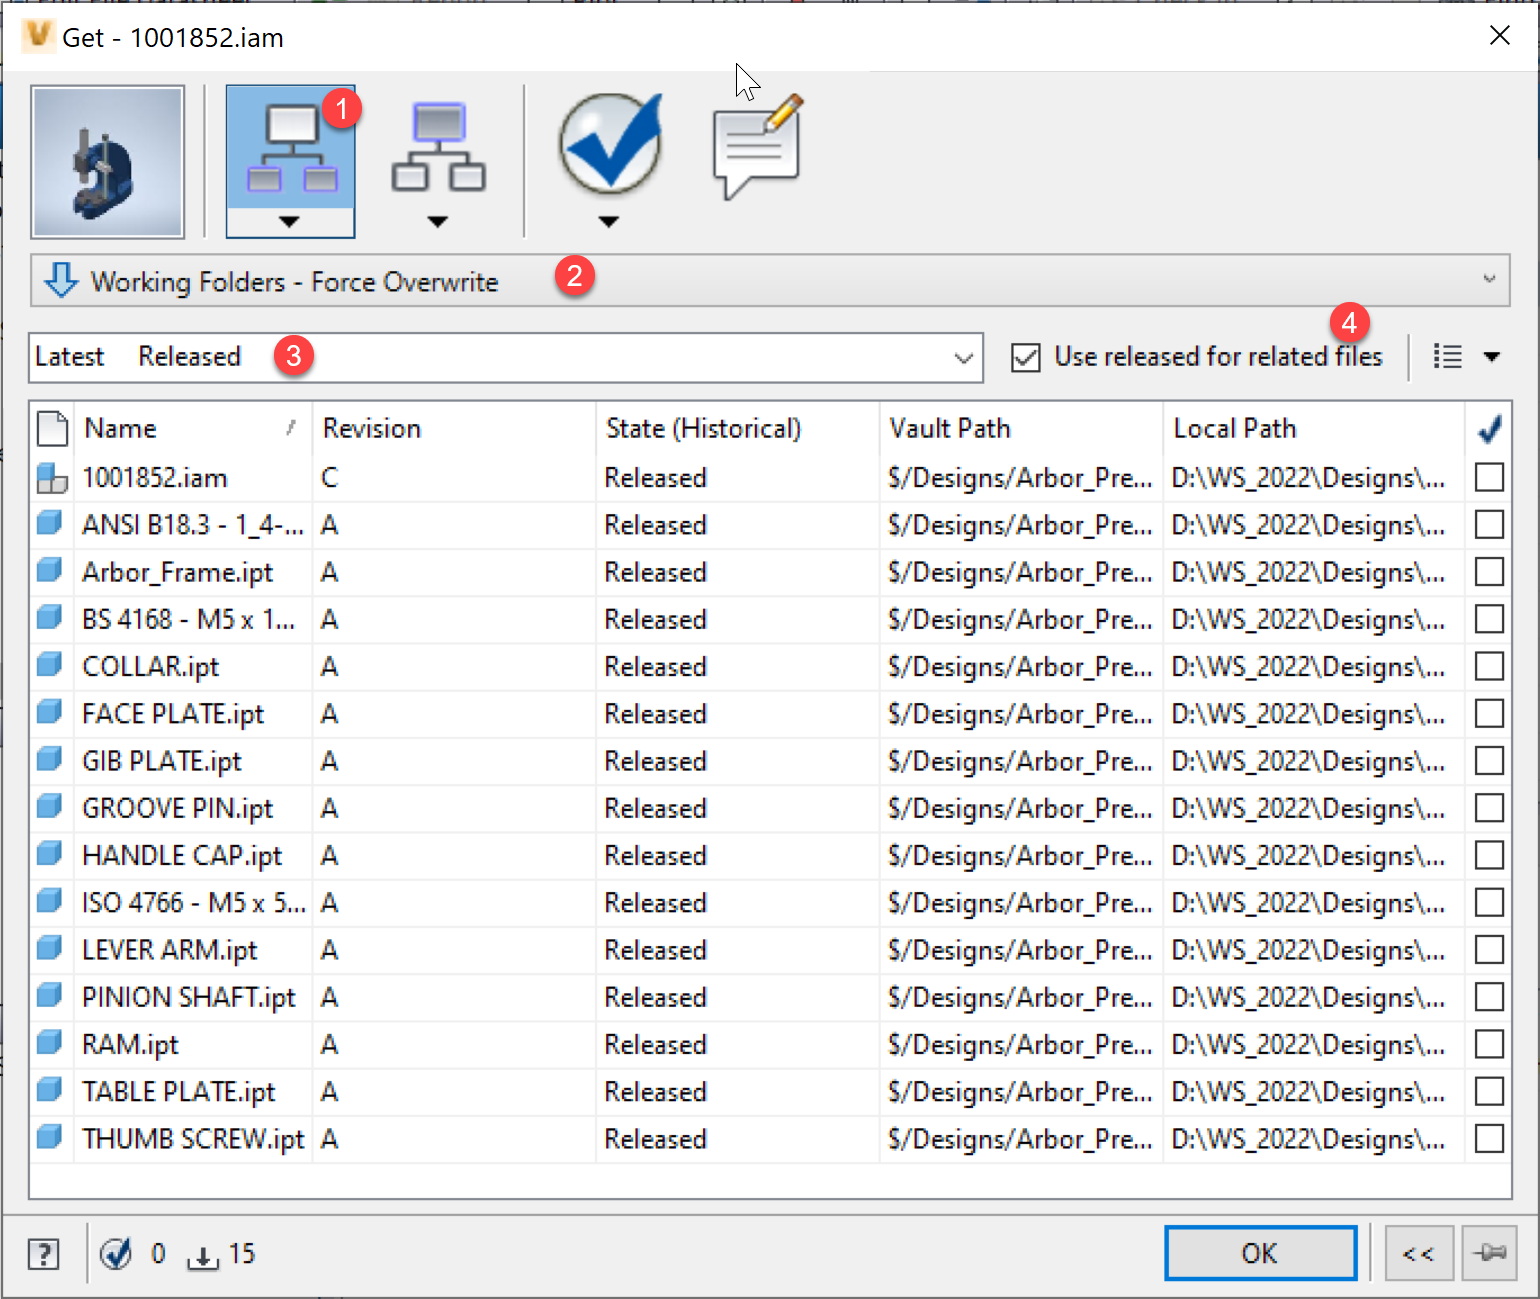Select the parent references hierarchy view icon

[x=438, y=150]
